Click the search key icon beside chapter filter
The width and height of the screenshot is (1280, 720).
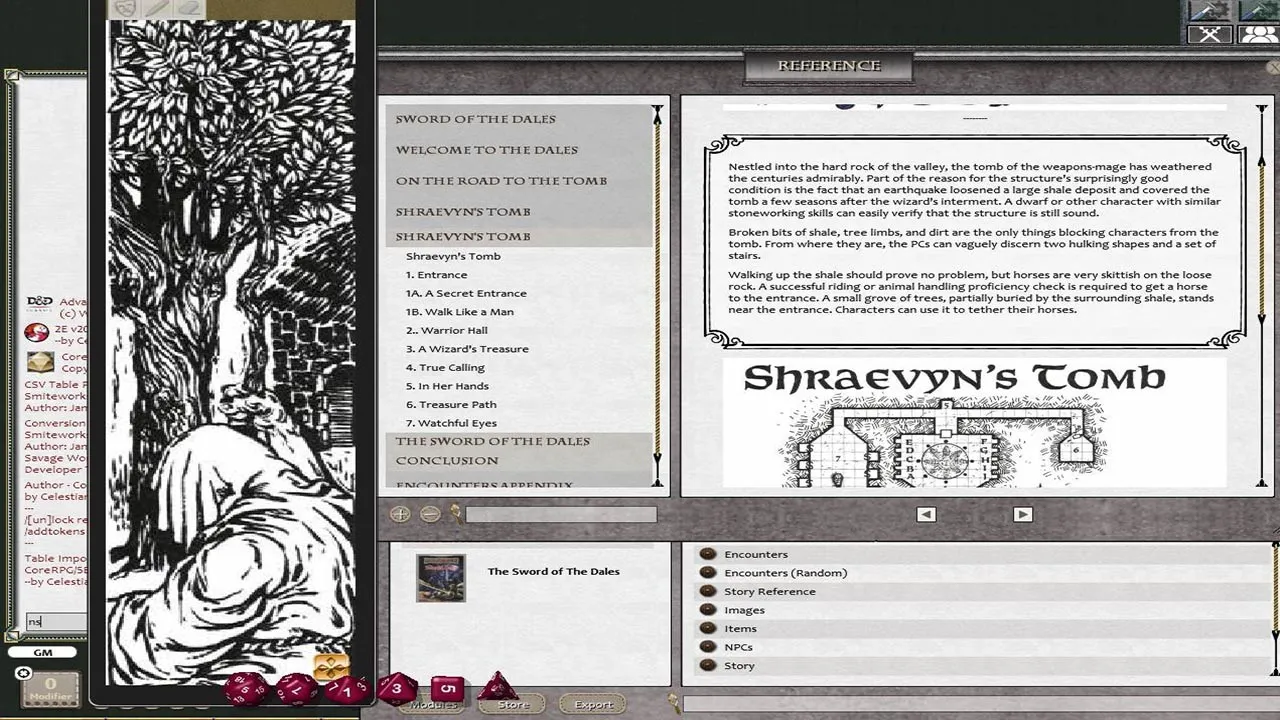click(x=455, y=514)
